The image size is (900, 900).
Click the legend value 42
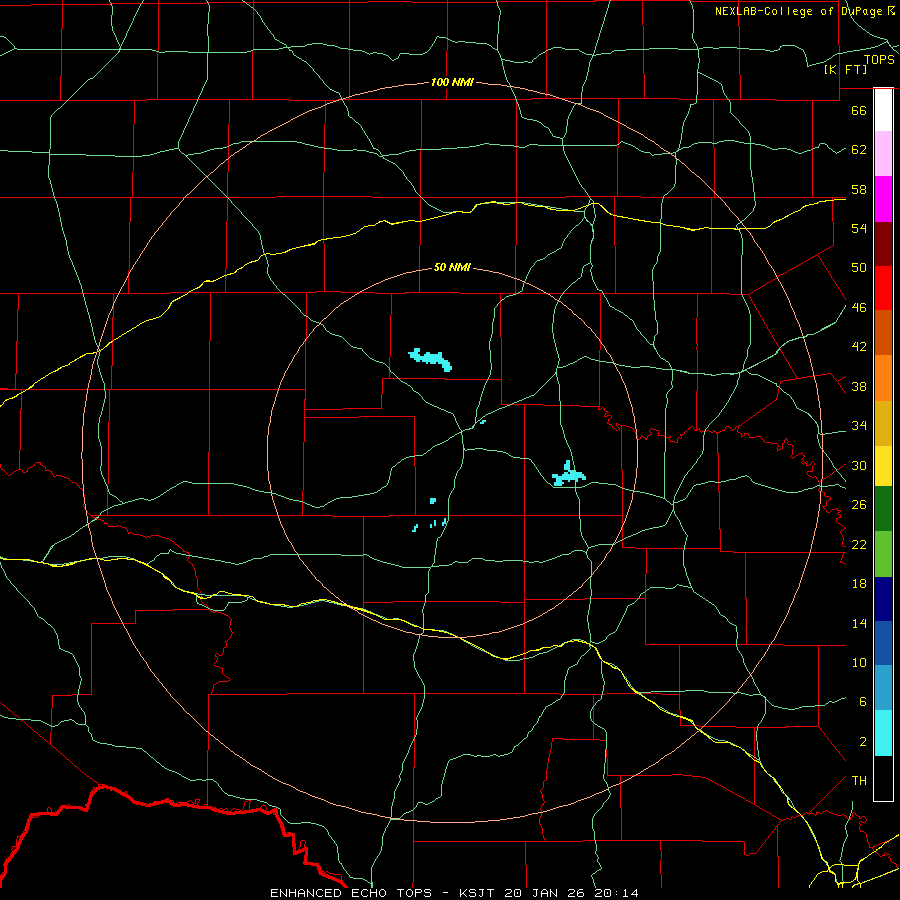click(859, 347)
